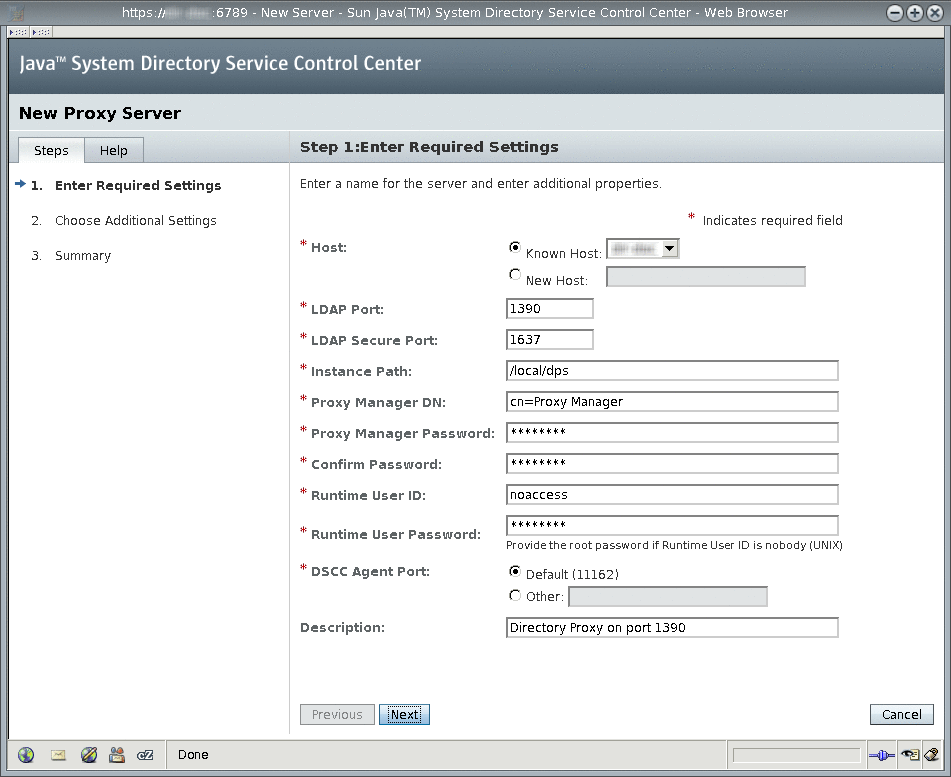Click the 'Indicates required field' note
The width and height of the screenshot is (951, 777).
tap(772, 221)
